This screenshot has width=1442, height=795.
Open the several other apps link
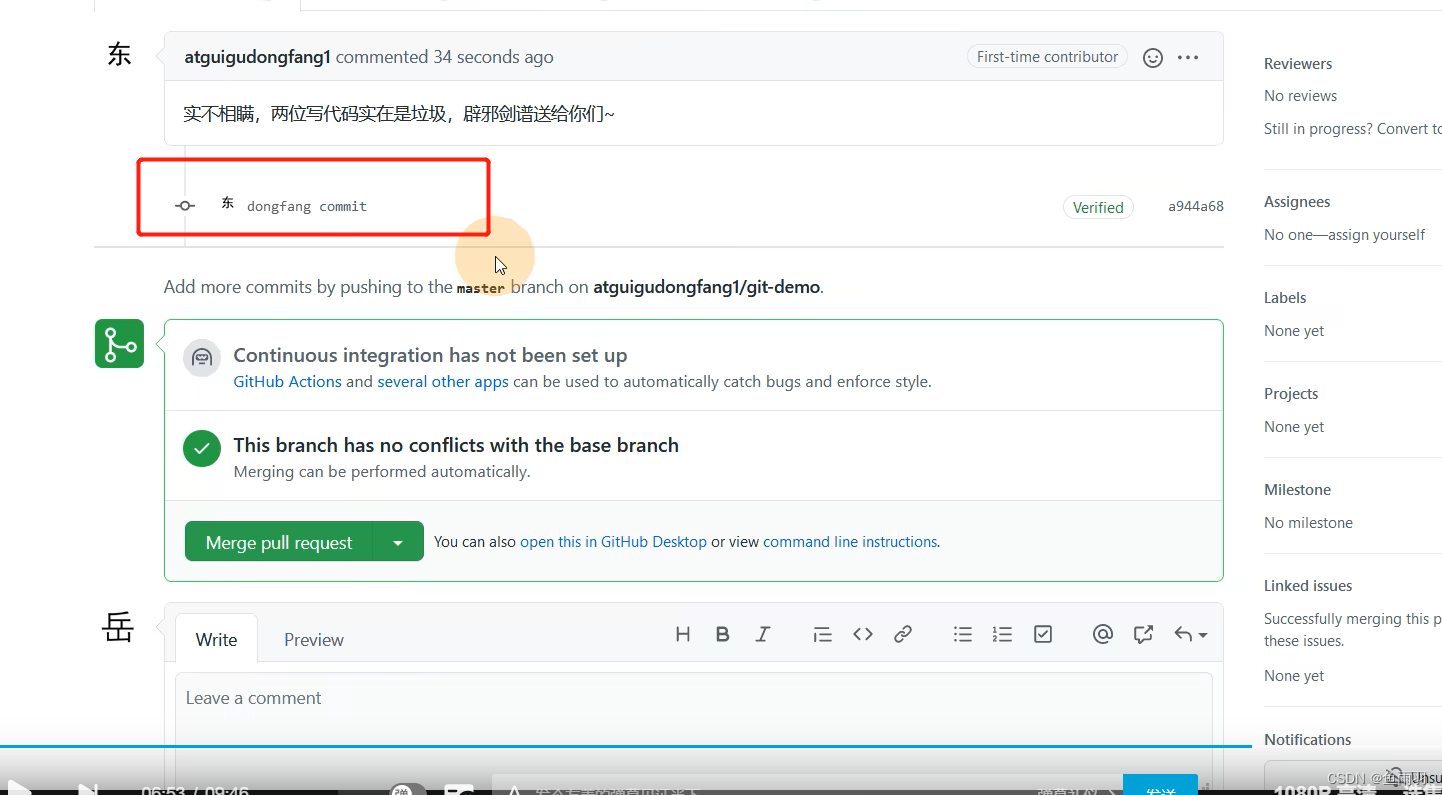tap(443, 381)
